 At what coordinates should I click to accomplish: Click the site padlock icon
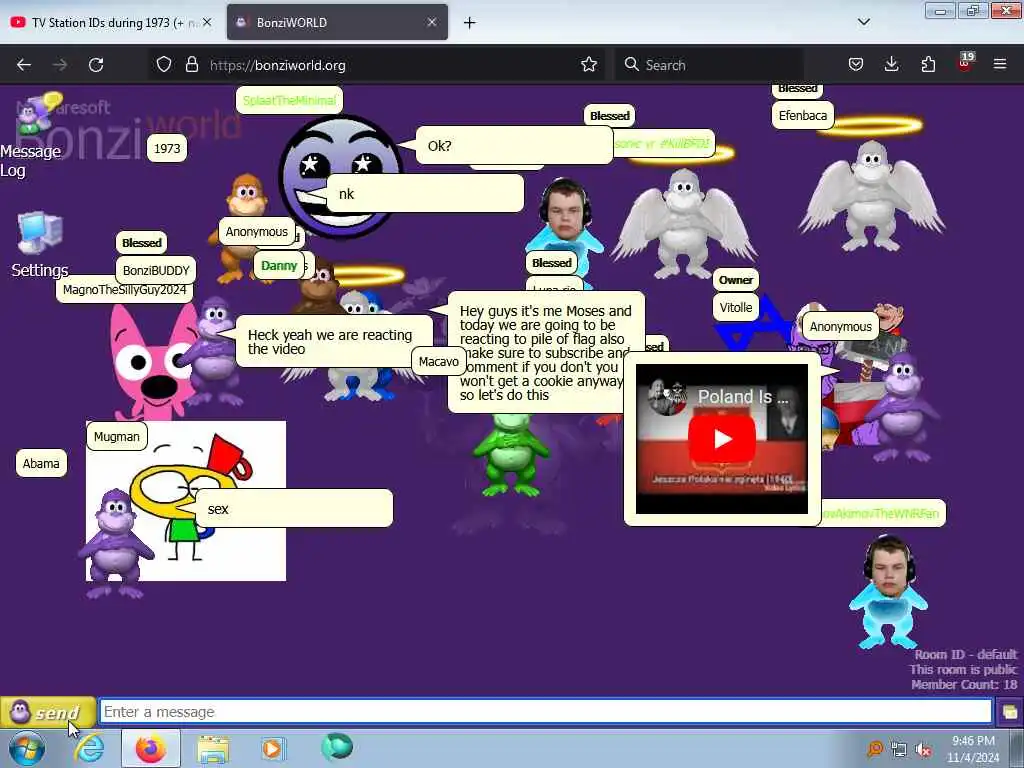coord(191,65)
